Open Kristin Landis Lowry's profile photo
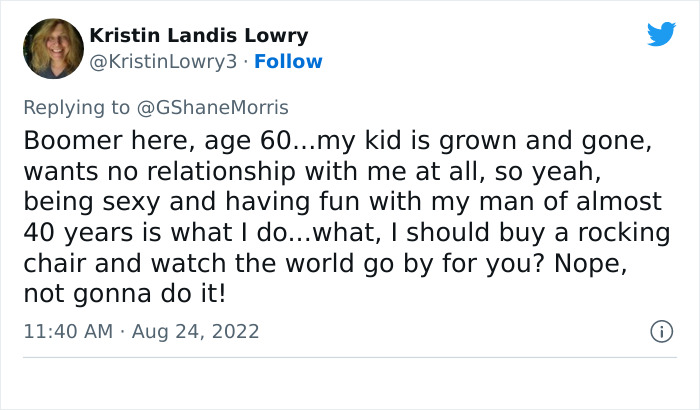The width and height of the screenshot is (700, 410). click(52, 49)
